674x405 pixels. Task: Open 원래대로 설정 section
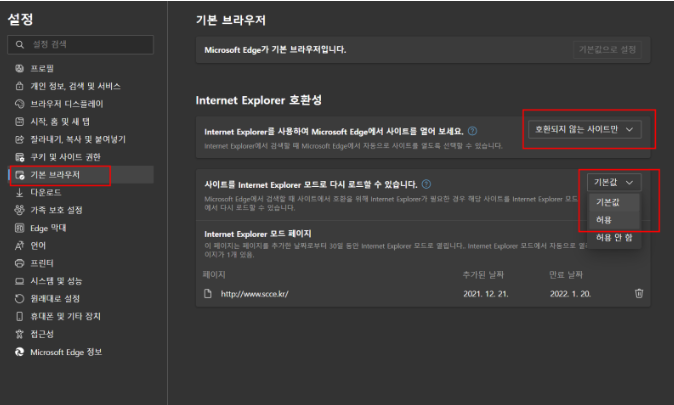pos(55,298)
